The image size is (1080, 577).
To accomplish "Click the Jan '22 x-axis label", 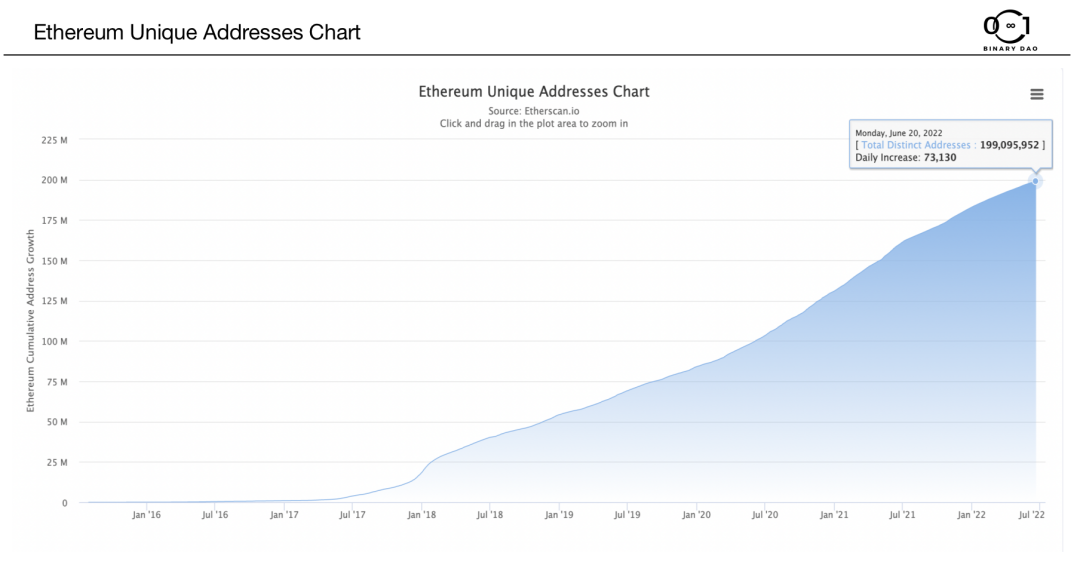I will tap(971, 515).
